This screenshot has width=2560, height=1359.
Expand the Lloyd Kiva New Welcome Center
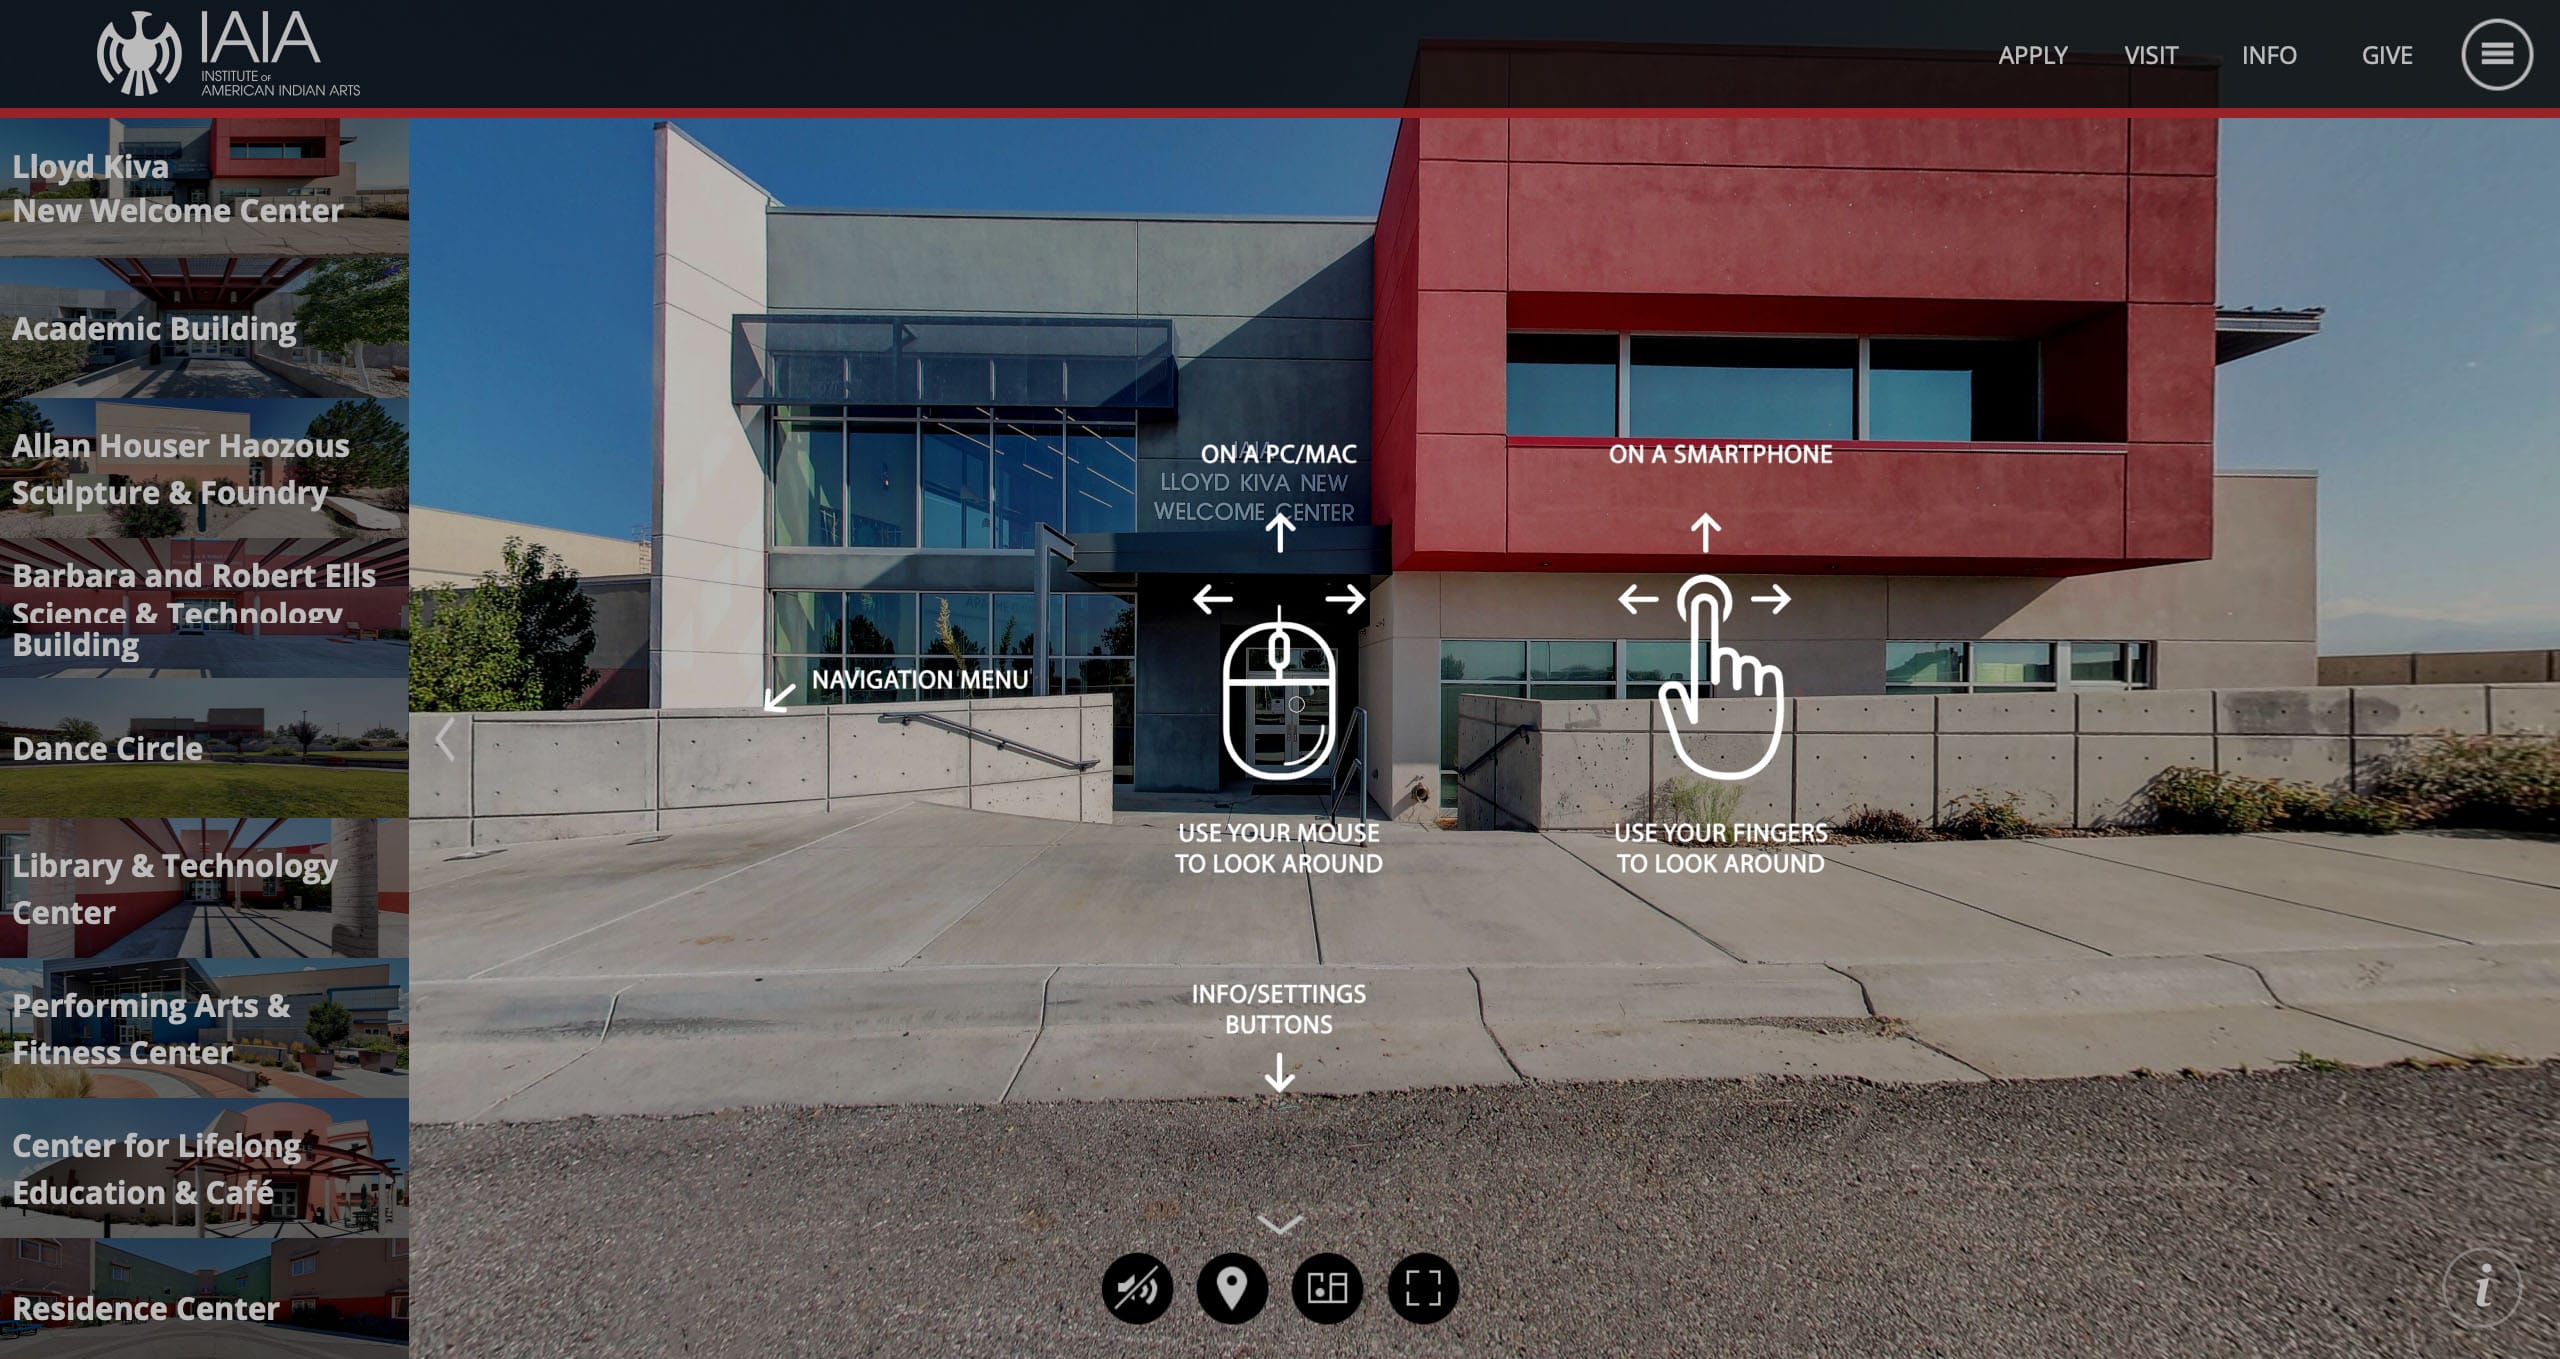tap(203, 186)
